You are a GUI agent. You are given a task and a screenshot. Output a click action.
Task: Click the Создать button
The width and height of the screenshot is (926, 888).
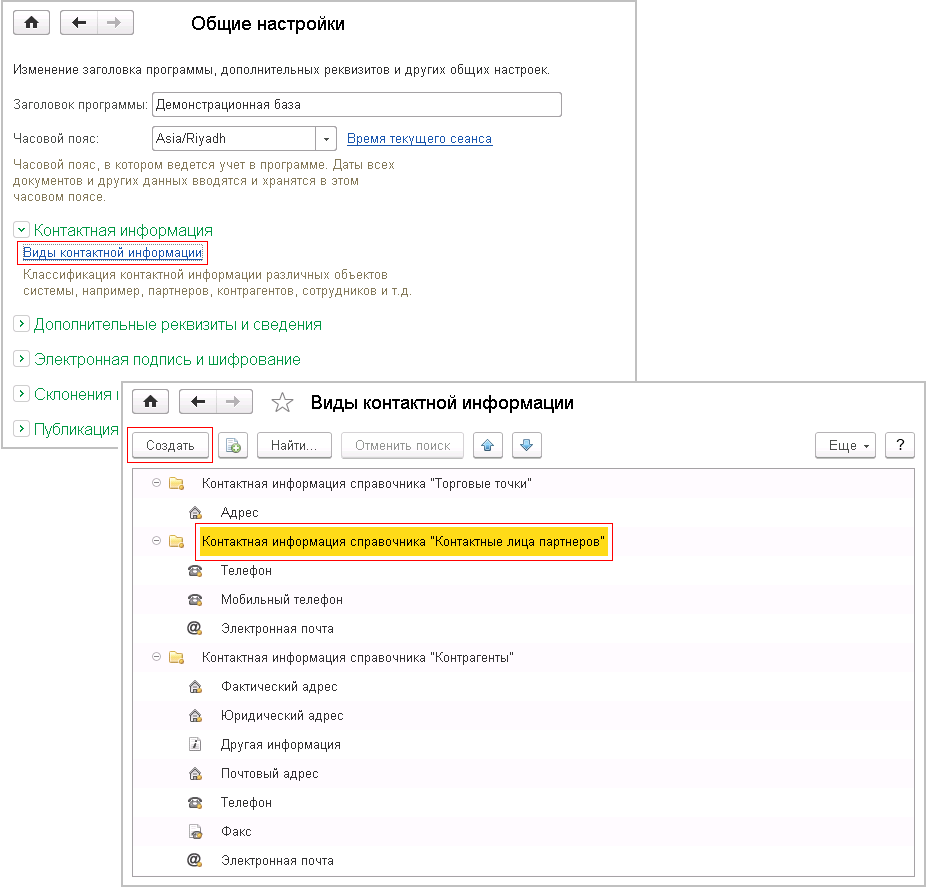pos(170,445)
